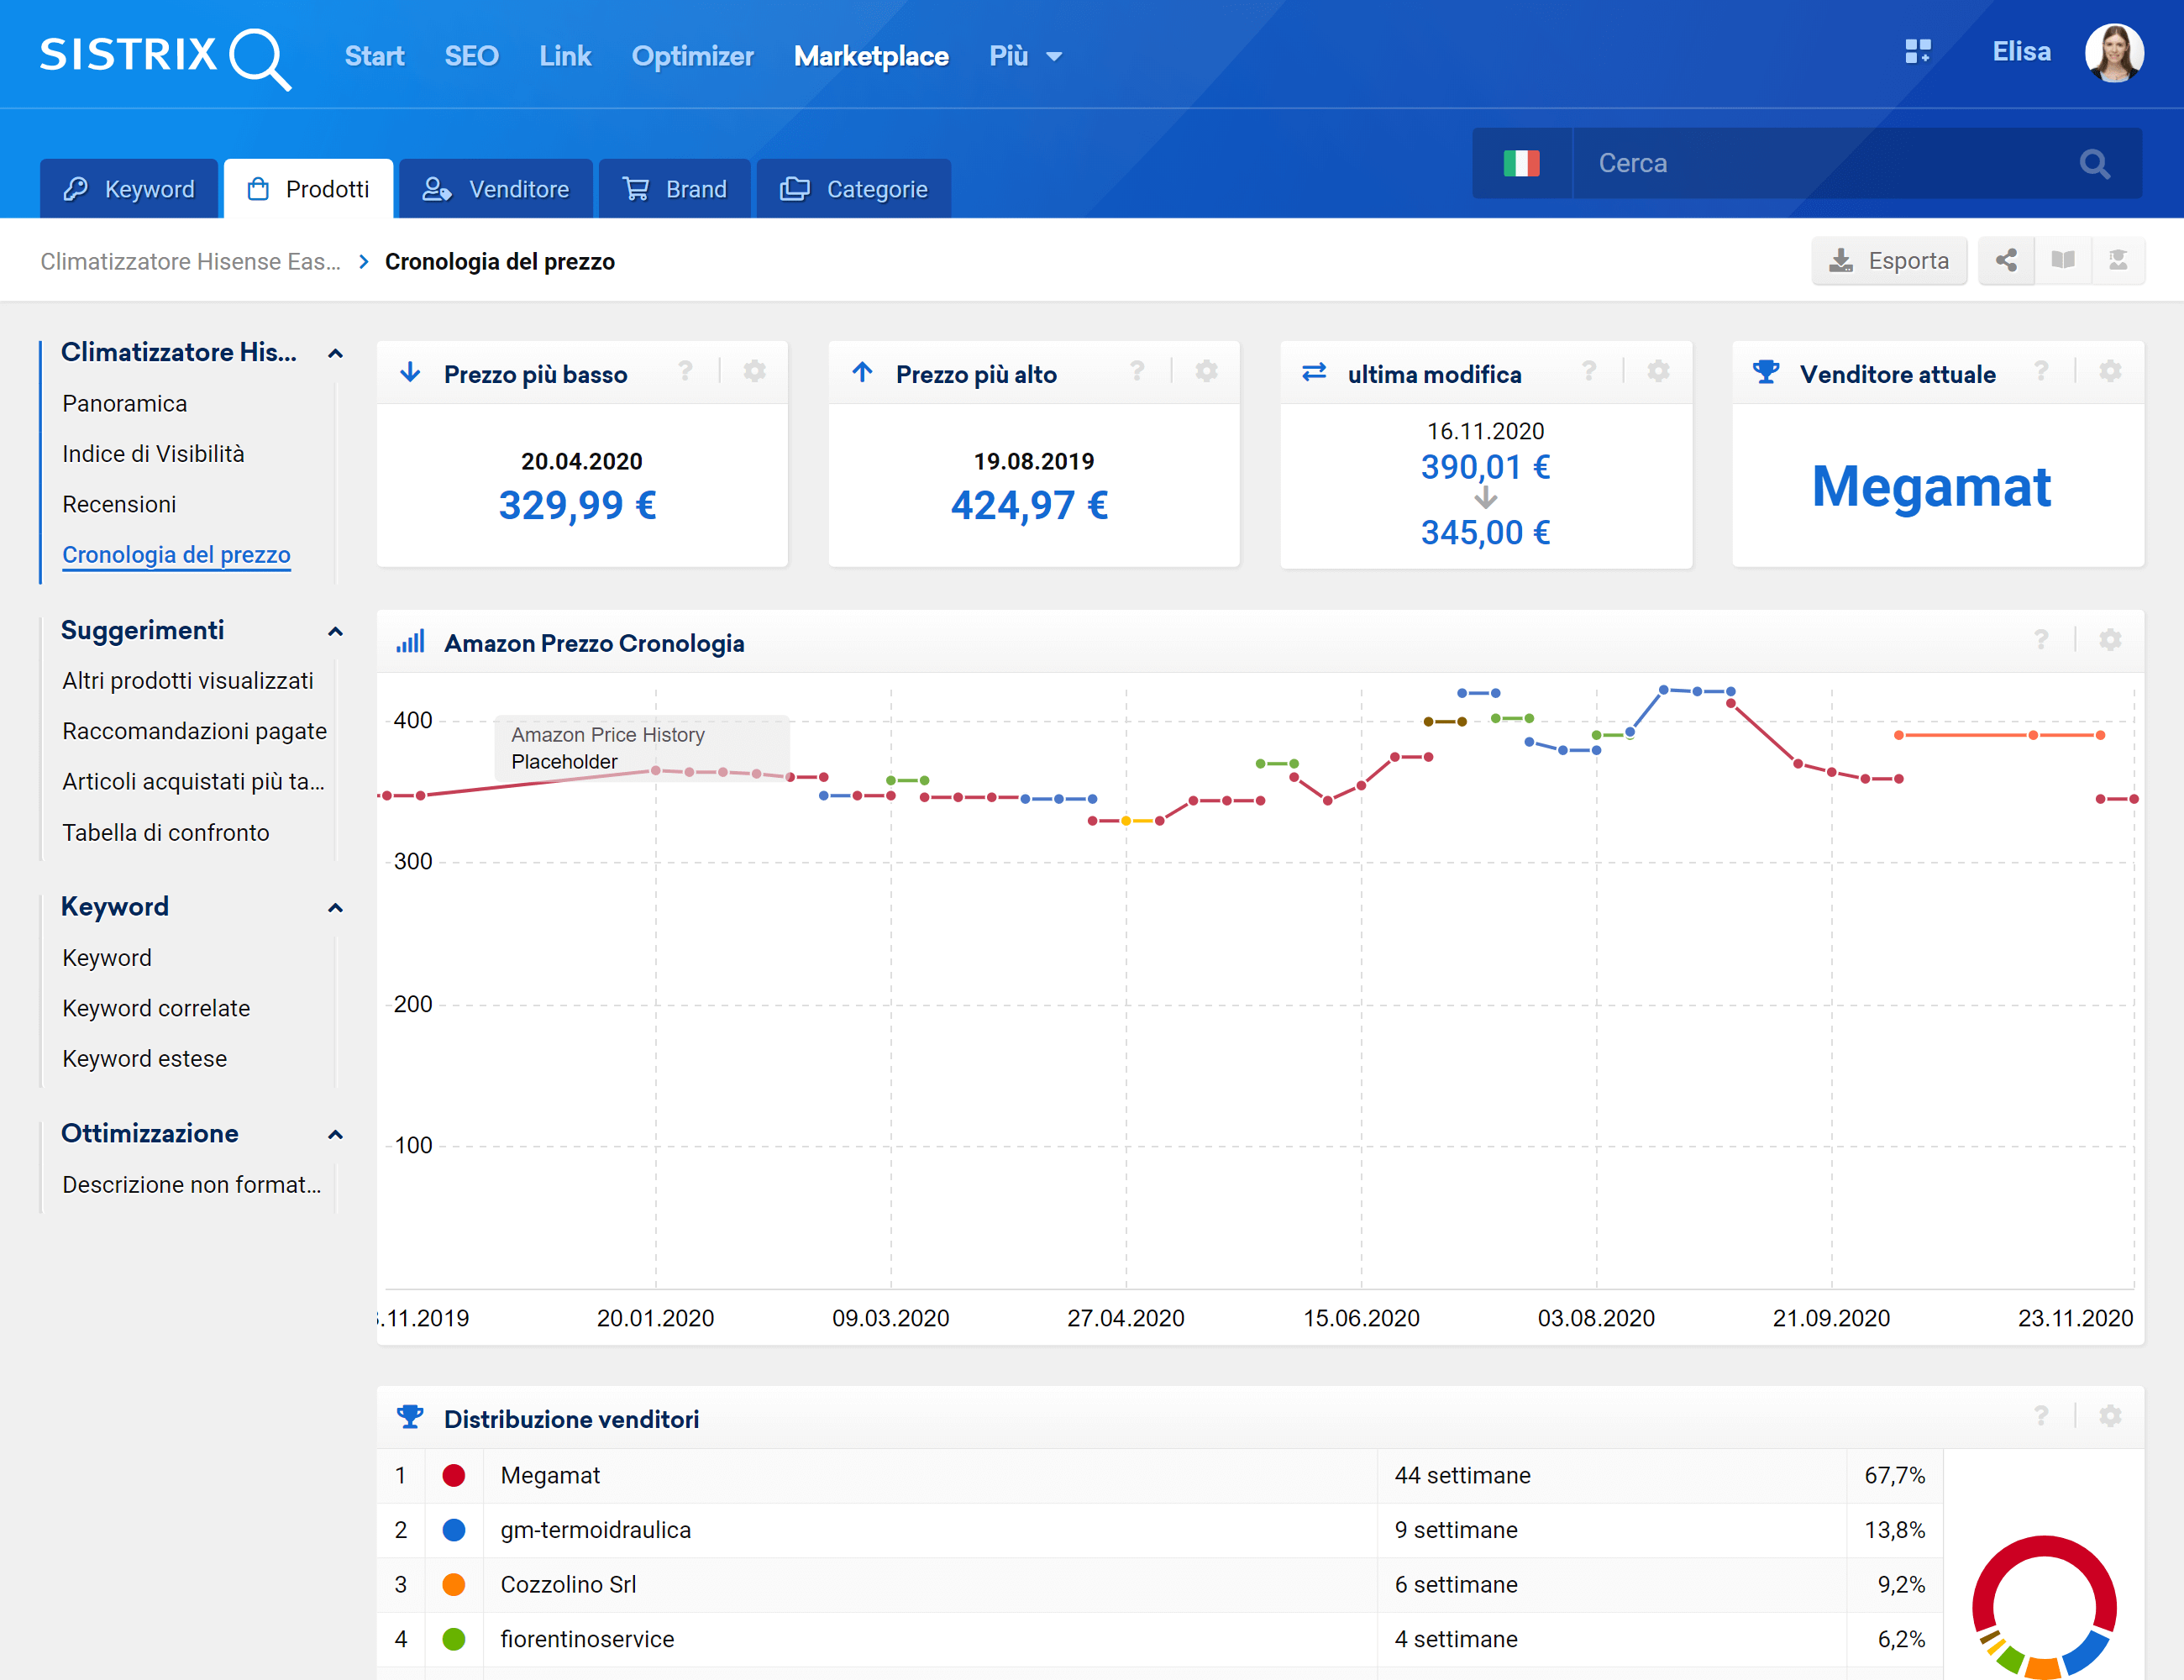Collapse the Climatizzatore His... sidebar section

335,353
